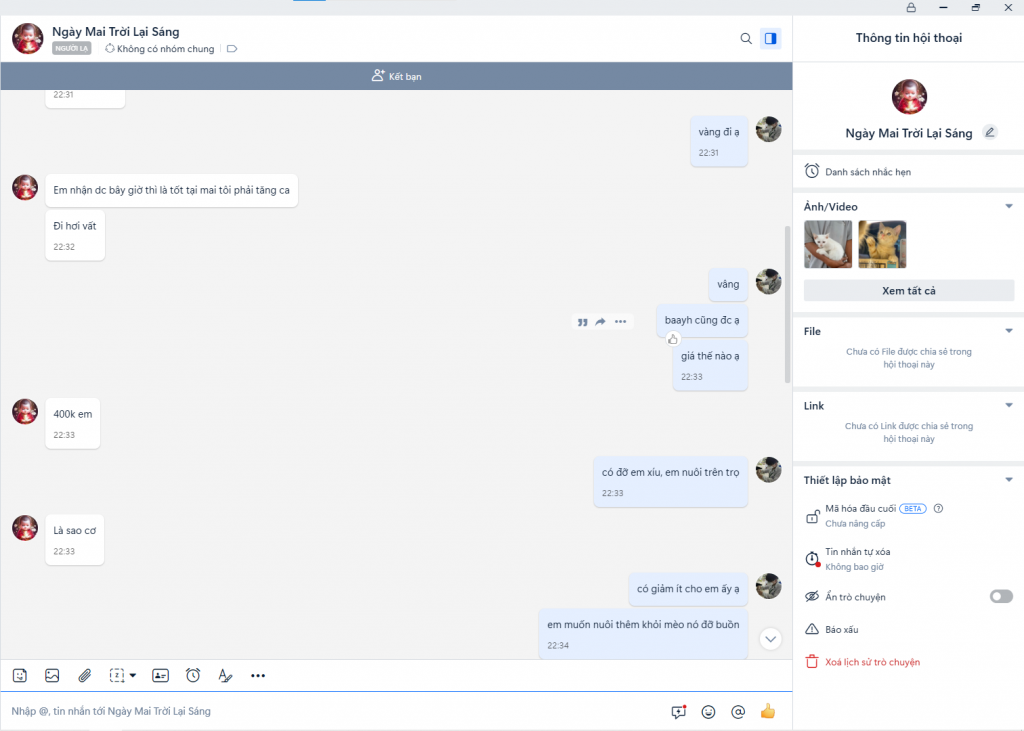Screen dimensions: 1024x731
Task: Select the 'giá thế nào ạ' message
Action: [x=710, y=365]
